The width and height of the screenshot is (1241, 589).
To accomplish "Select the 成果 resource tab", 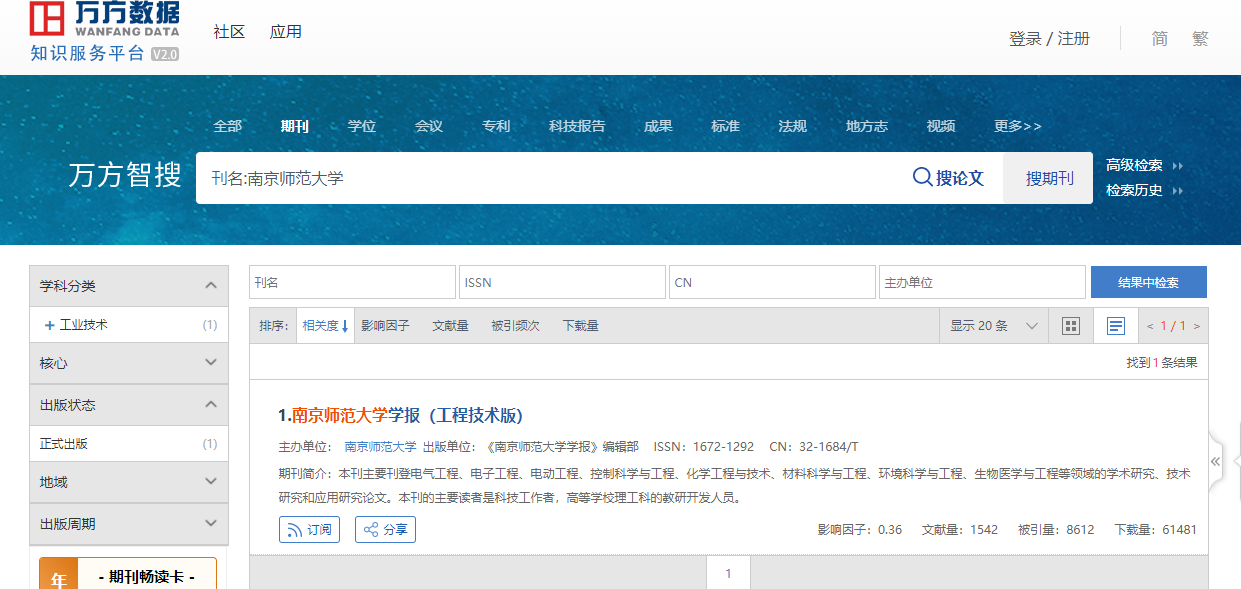I will tap(658, 126).
